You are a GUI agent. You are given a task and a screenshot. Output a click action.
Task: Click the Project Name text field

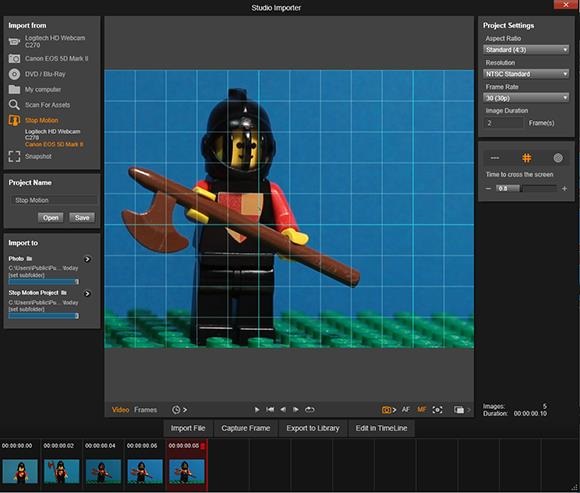point(54,200)
